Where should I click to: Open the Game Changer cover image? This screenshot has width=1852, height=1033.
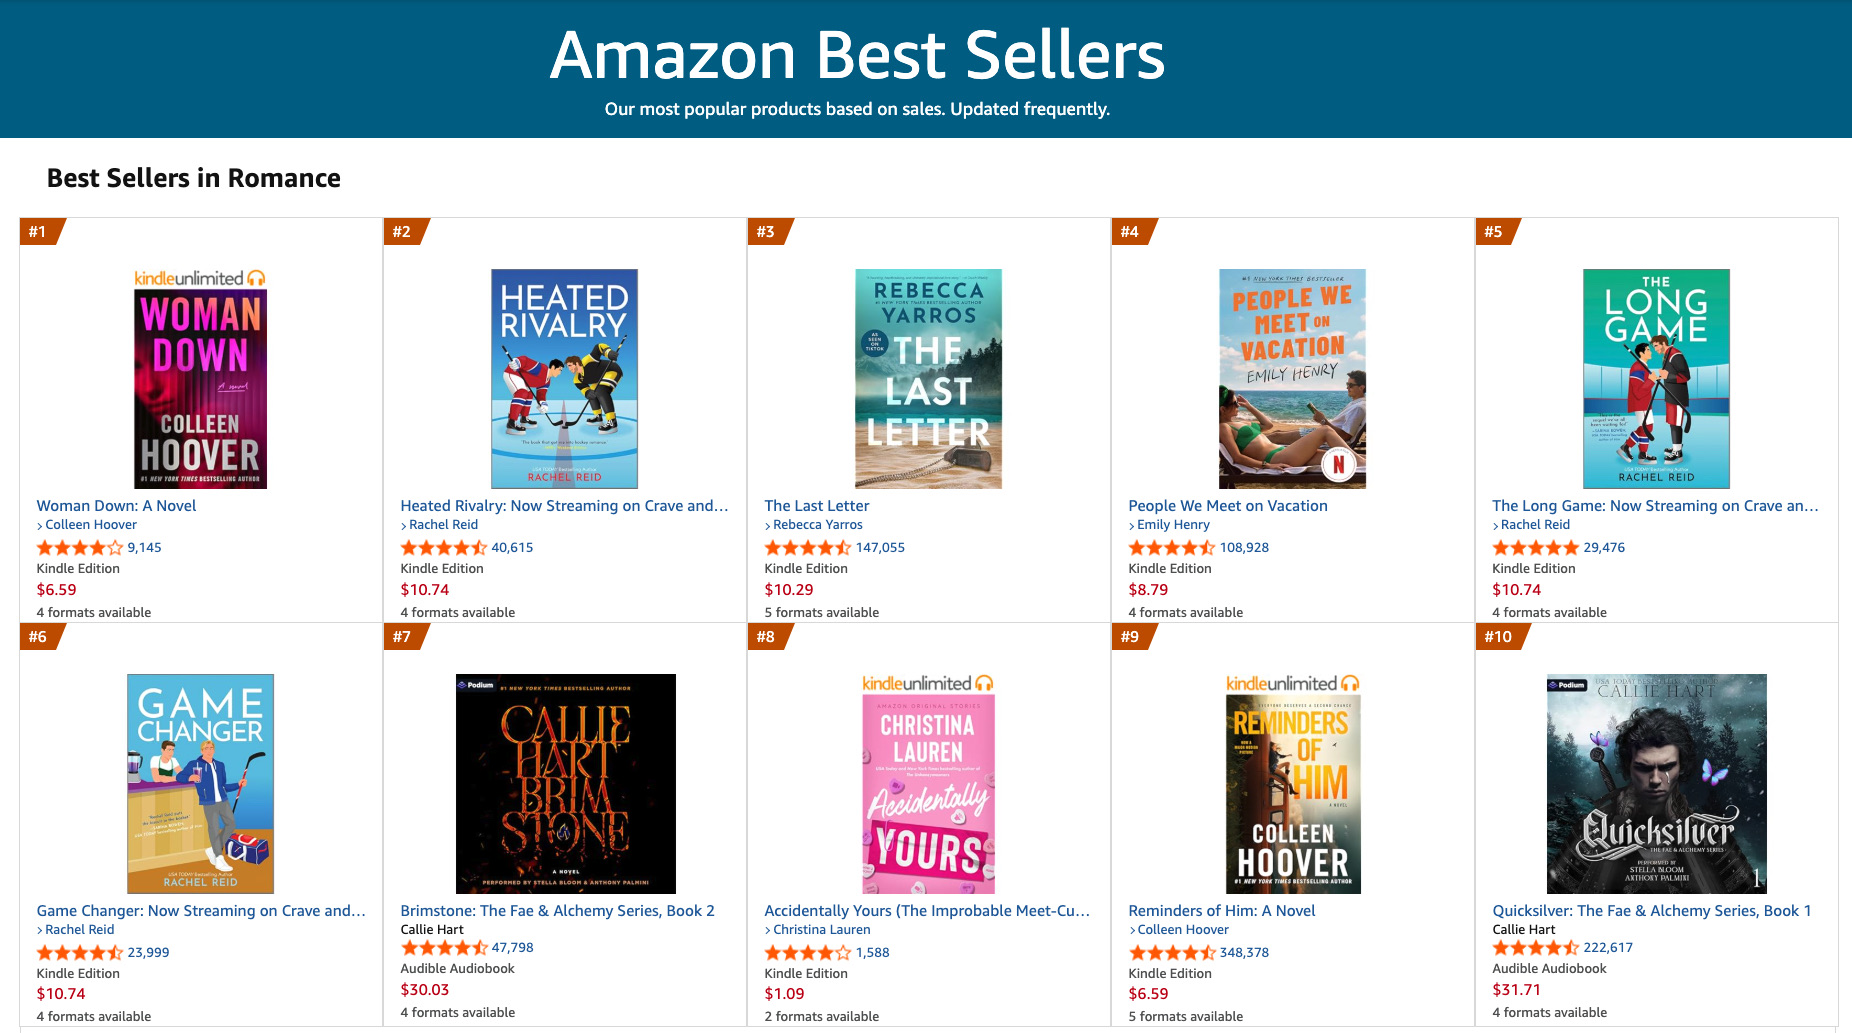point(200,783)
